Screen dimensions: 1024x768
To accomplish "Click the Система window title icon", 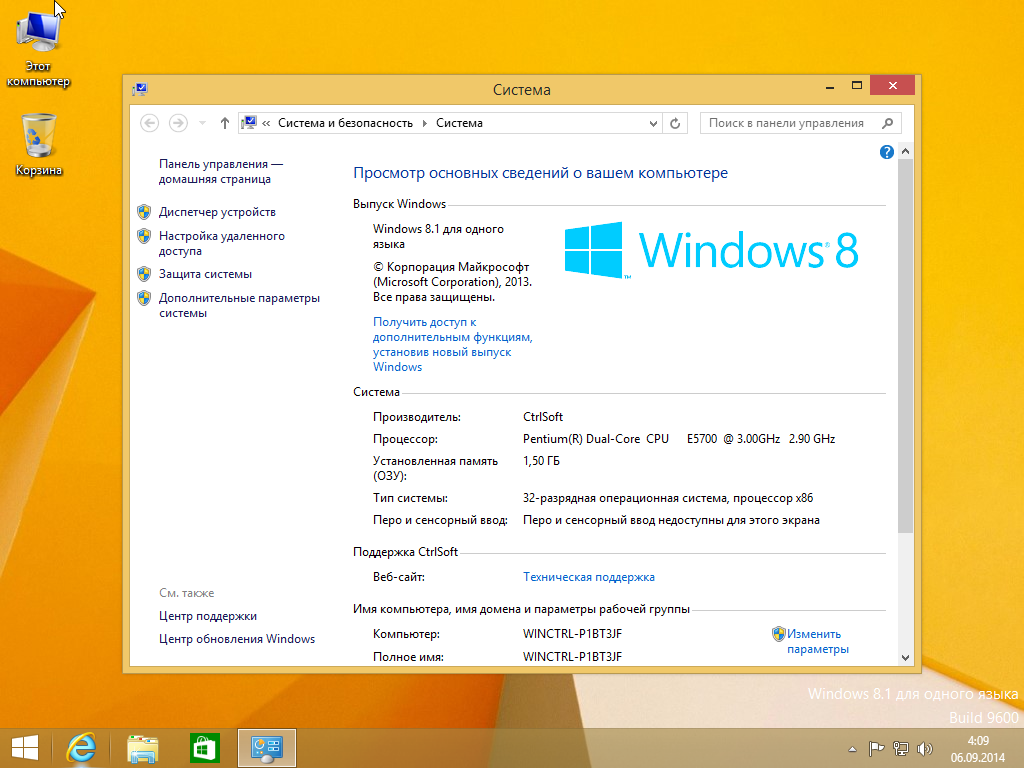I will pyautogui.click(x=140, y=89).
